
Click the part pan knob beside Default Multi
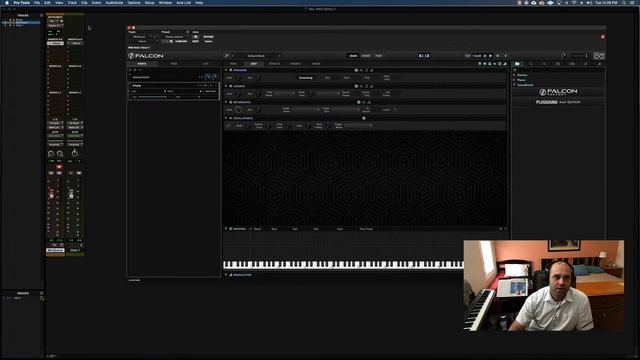(214, 77)
